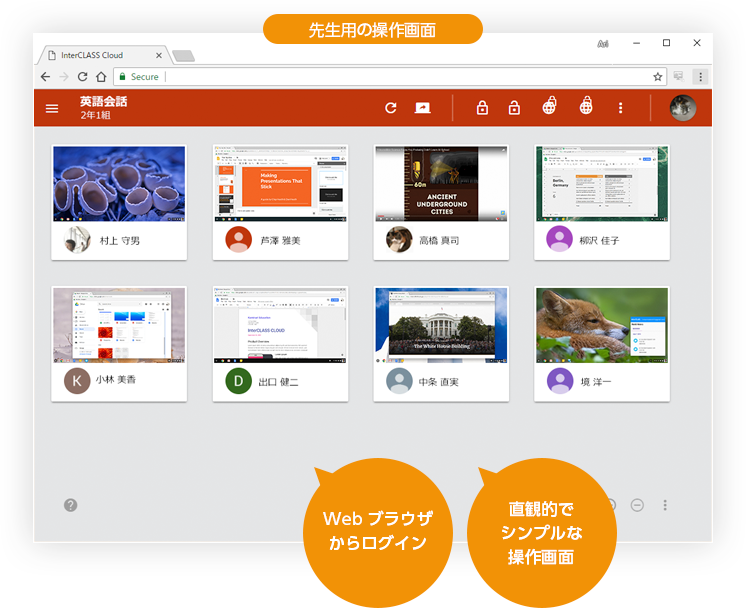This screenshot has width=746, height=608.
Task: Open the help question mark icon
Action: 71,505
